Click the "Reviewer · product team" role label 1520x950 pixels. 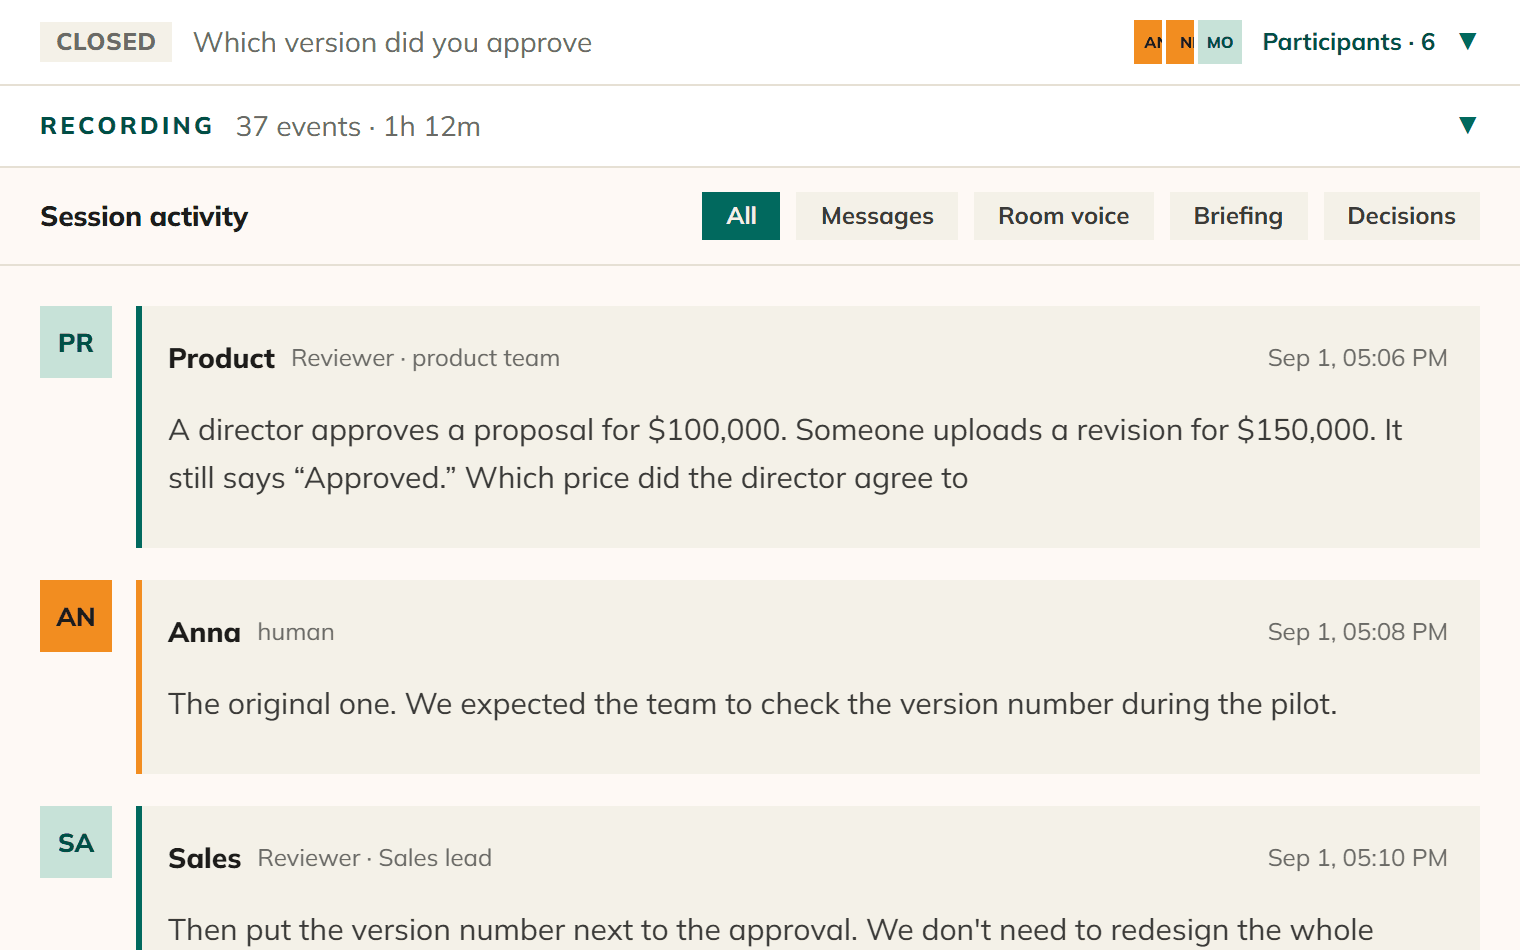425,358
